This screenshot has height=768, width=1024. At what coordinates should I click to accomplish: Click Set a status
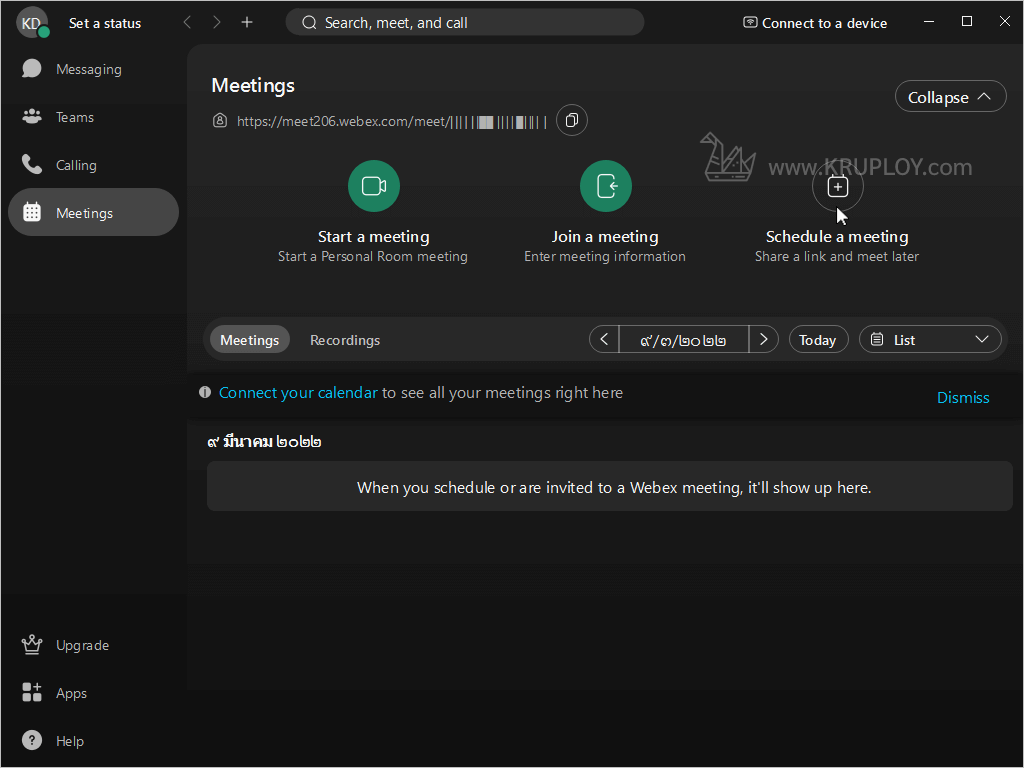pyautogui.click(x=105, y=24)
